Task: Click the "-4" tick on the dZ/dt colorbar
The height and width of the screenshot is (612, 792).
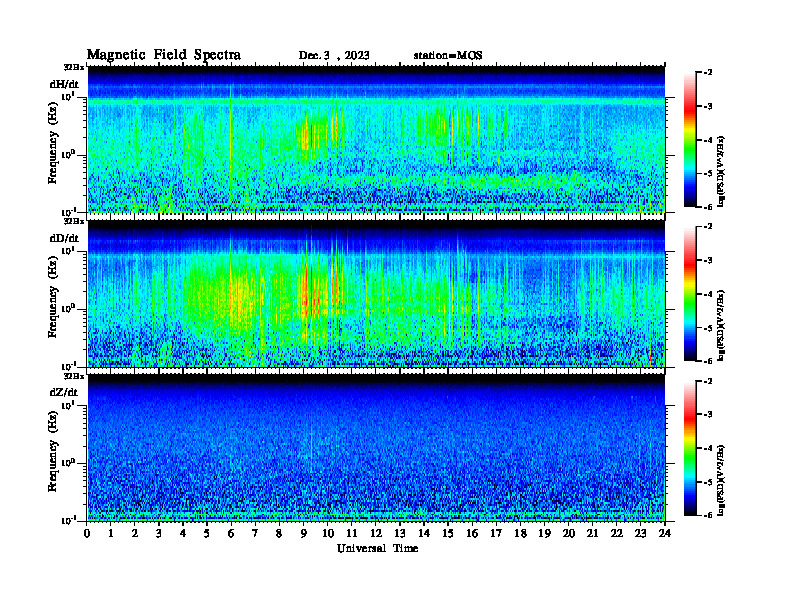Action: tap(708, 448)
